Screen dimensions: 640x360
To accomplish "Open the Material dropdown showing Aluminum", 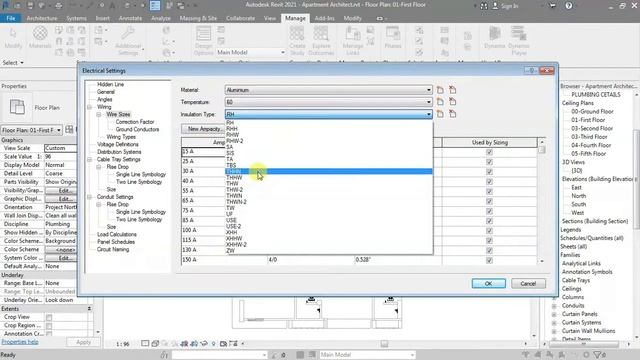I will (x=329, y=90).
